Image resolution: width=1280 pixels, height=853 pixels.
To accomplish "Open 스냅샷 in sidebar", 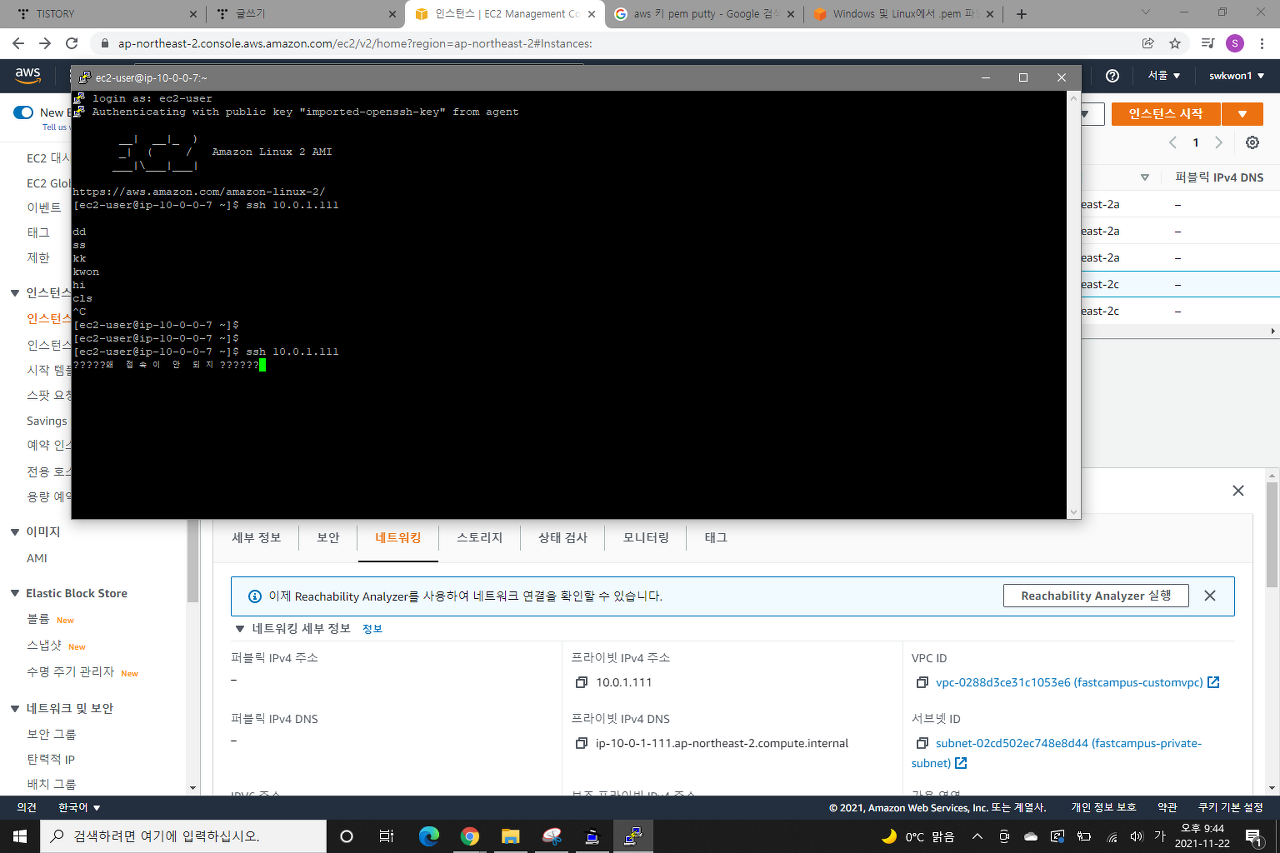I will [44, 645].
